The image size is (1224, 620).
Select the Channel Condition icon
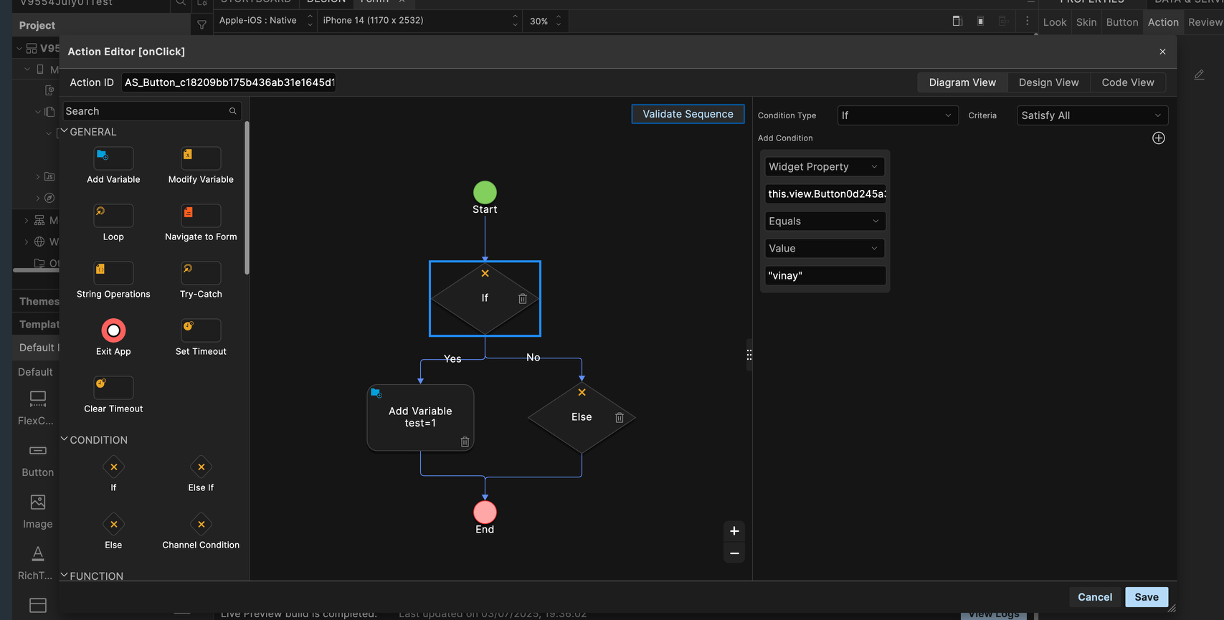200,524
